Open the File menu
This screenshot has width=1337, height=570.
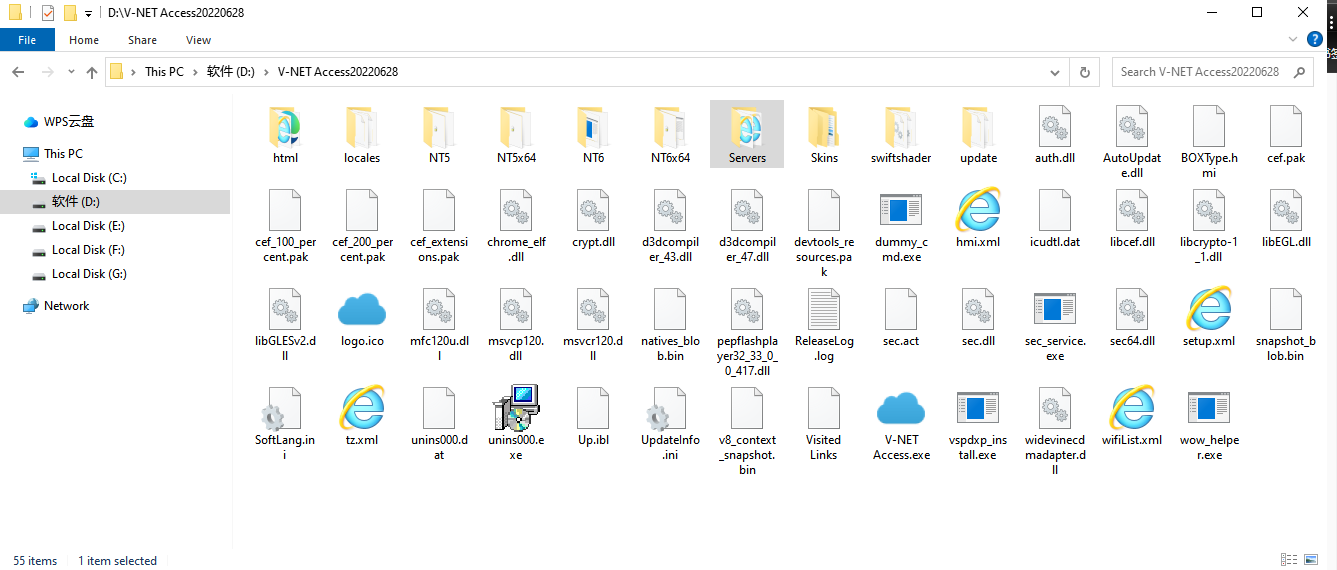(27, 40)
